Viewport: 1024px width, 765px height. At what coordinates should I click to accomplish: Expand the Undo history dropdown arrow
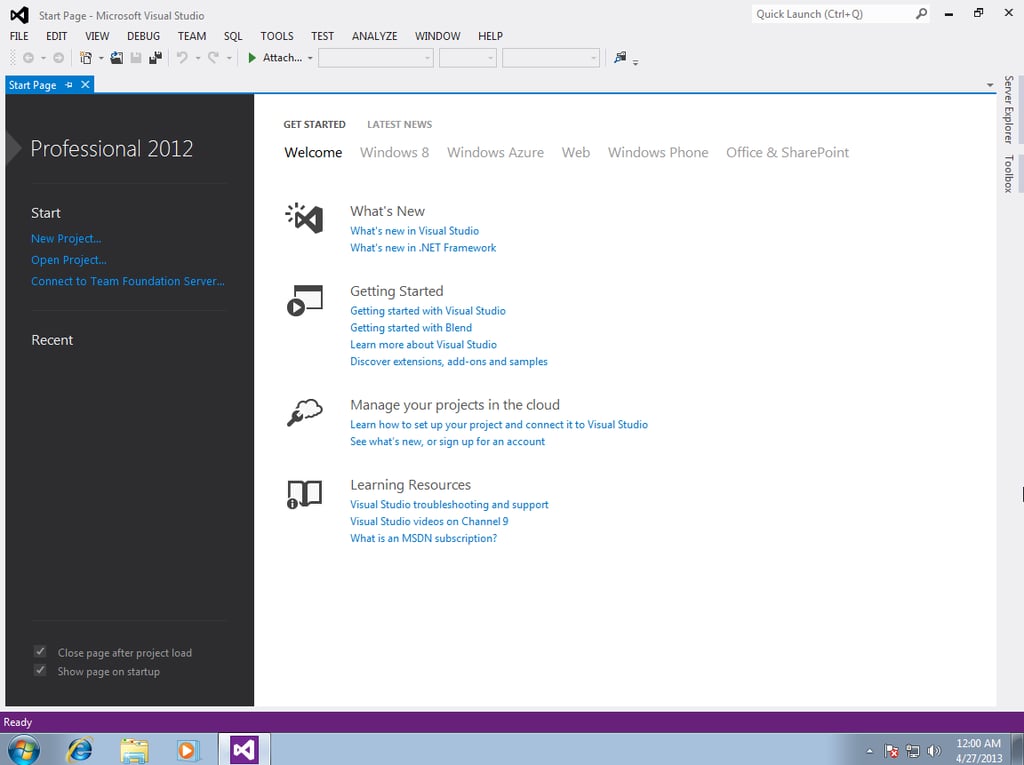[198, 58]
